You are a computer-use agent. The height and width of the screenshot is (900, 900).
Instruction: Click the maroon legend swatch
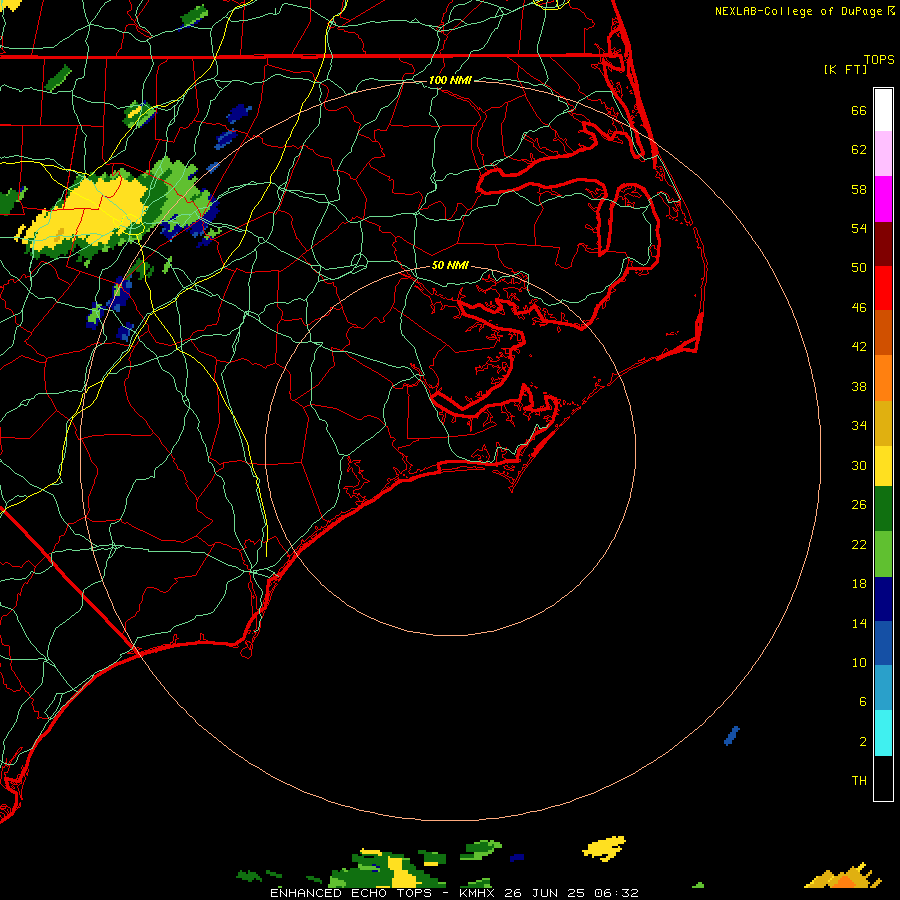883,244
